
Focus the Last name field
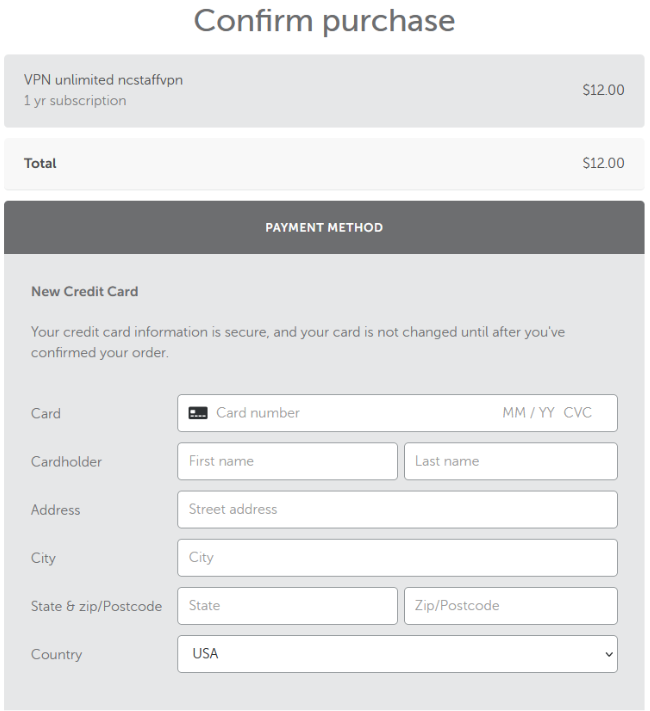[x=510, y=461]
